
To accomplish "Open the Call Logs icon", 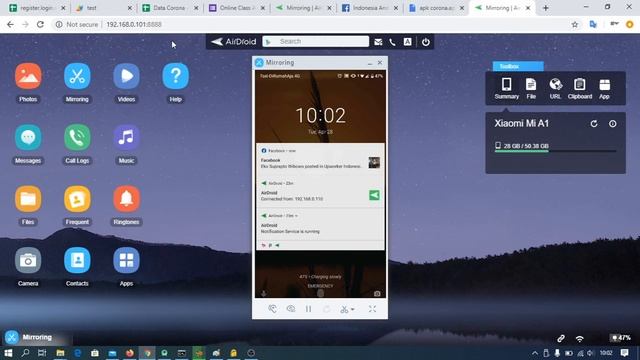I will (77, 138).
